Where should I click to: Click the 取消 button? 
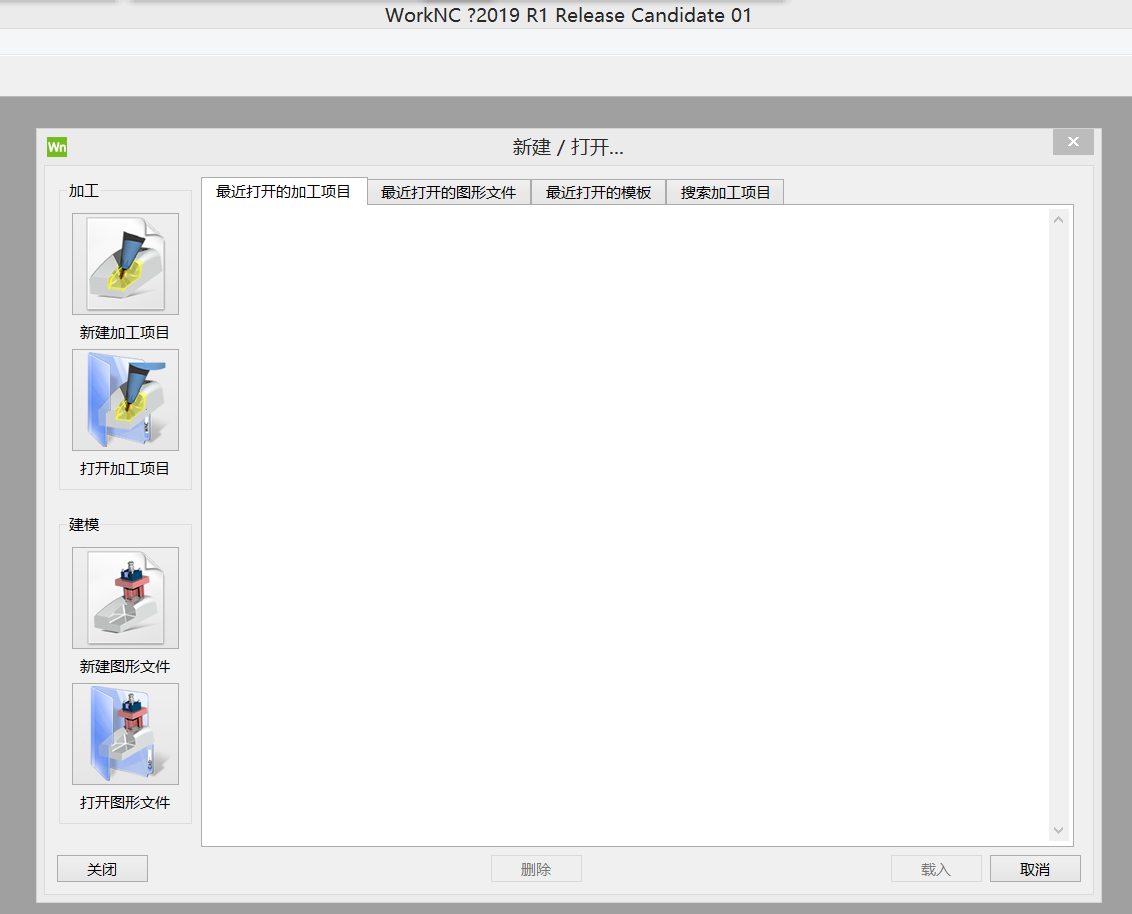tap(1035, 869)
